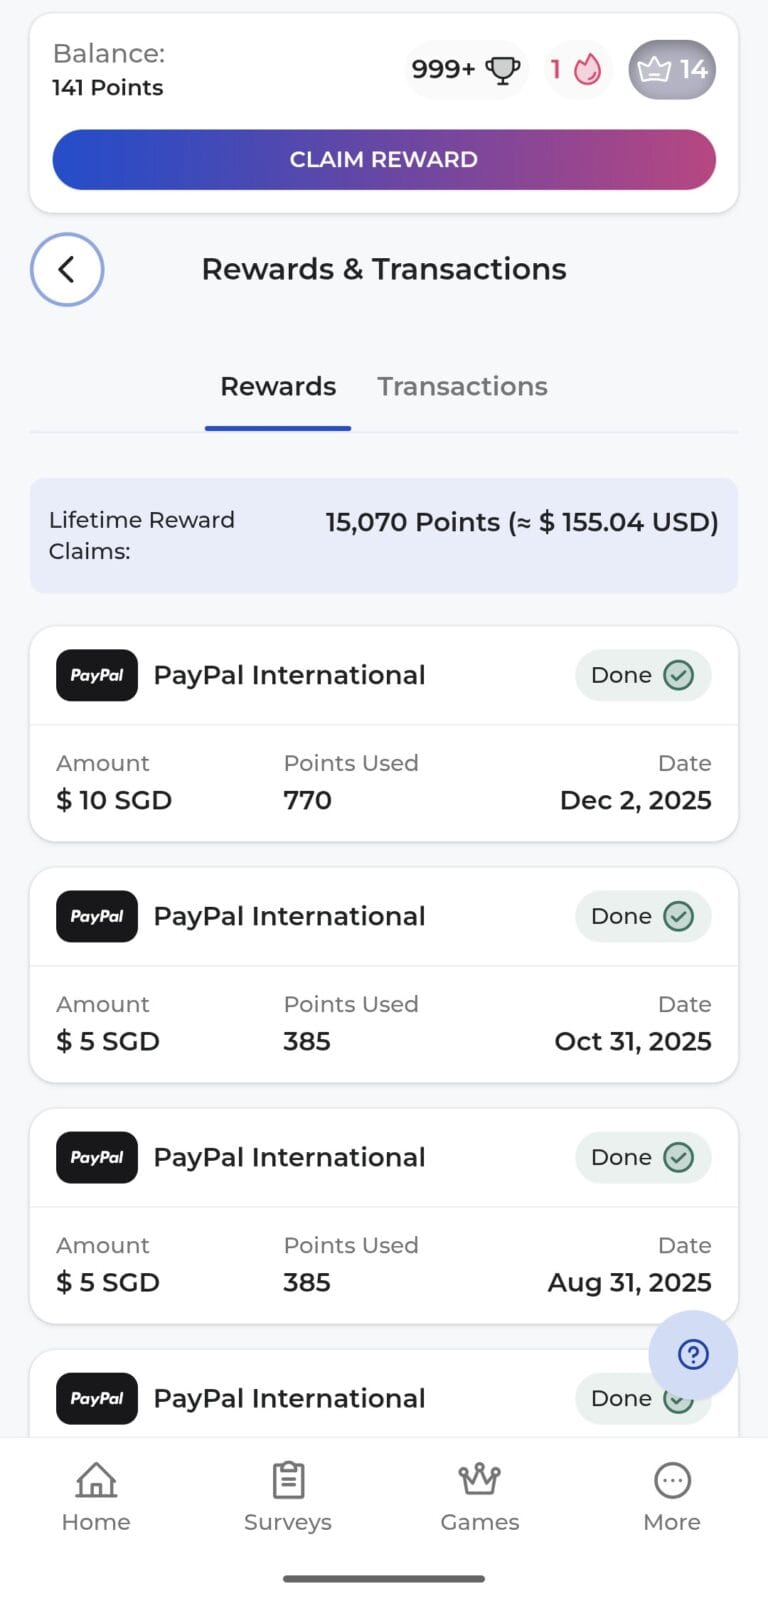The width and height of the screenshot is (768, 1601).
Task: Switch to the Transactions tab
Action: (462, 387)
